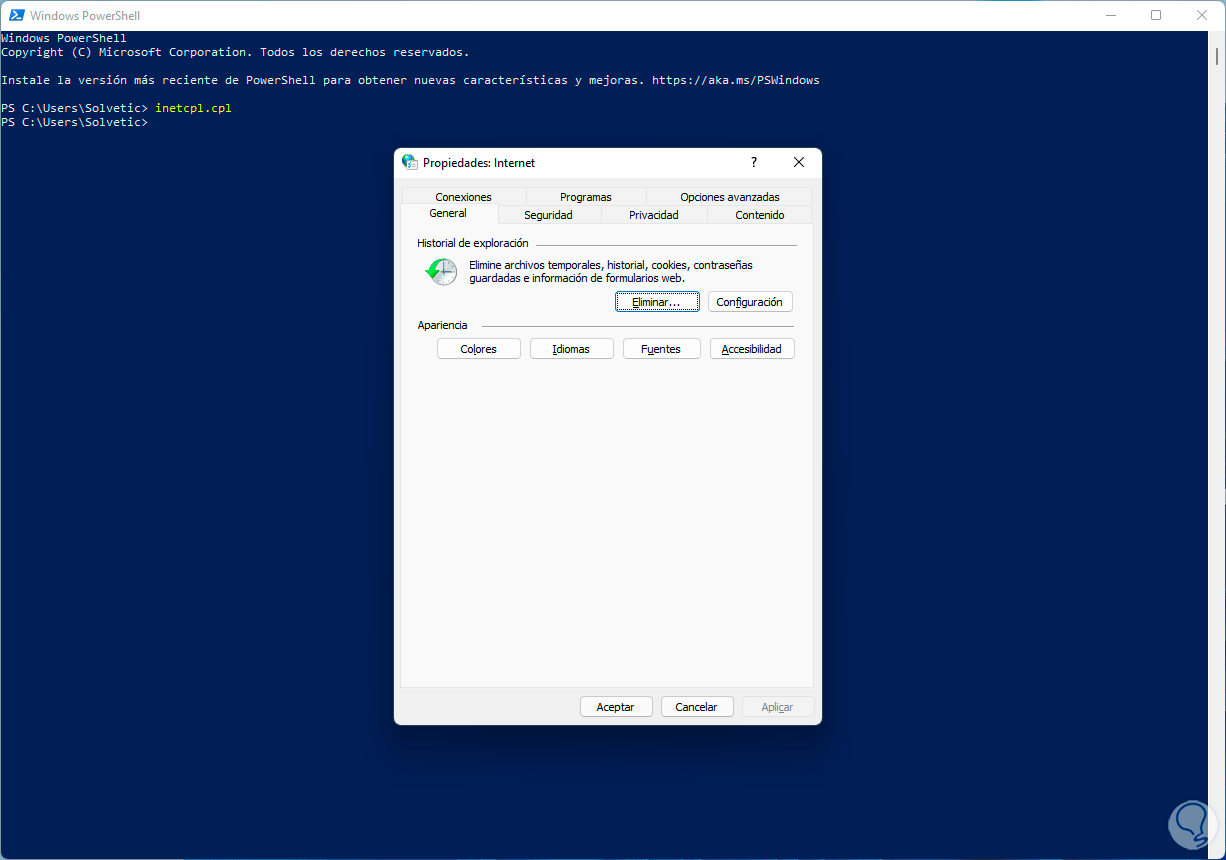Screen dimensions: 1226x860
Task: Maximize the Windows PowerShell window
Action: click(x=1156, y=15)
